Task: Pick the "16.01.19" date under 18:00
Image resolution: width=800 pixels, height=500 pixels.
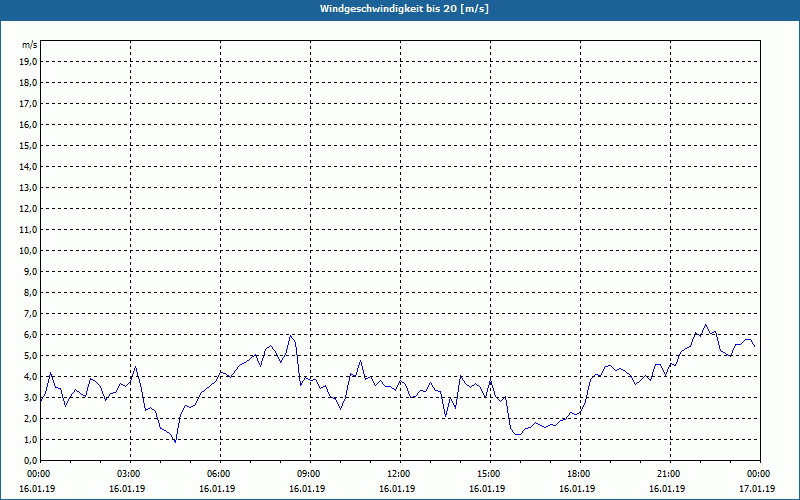Action: click(x=577, y=489)
